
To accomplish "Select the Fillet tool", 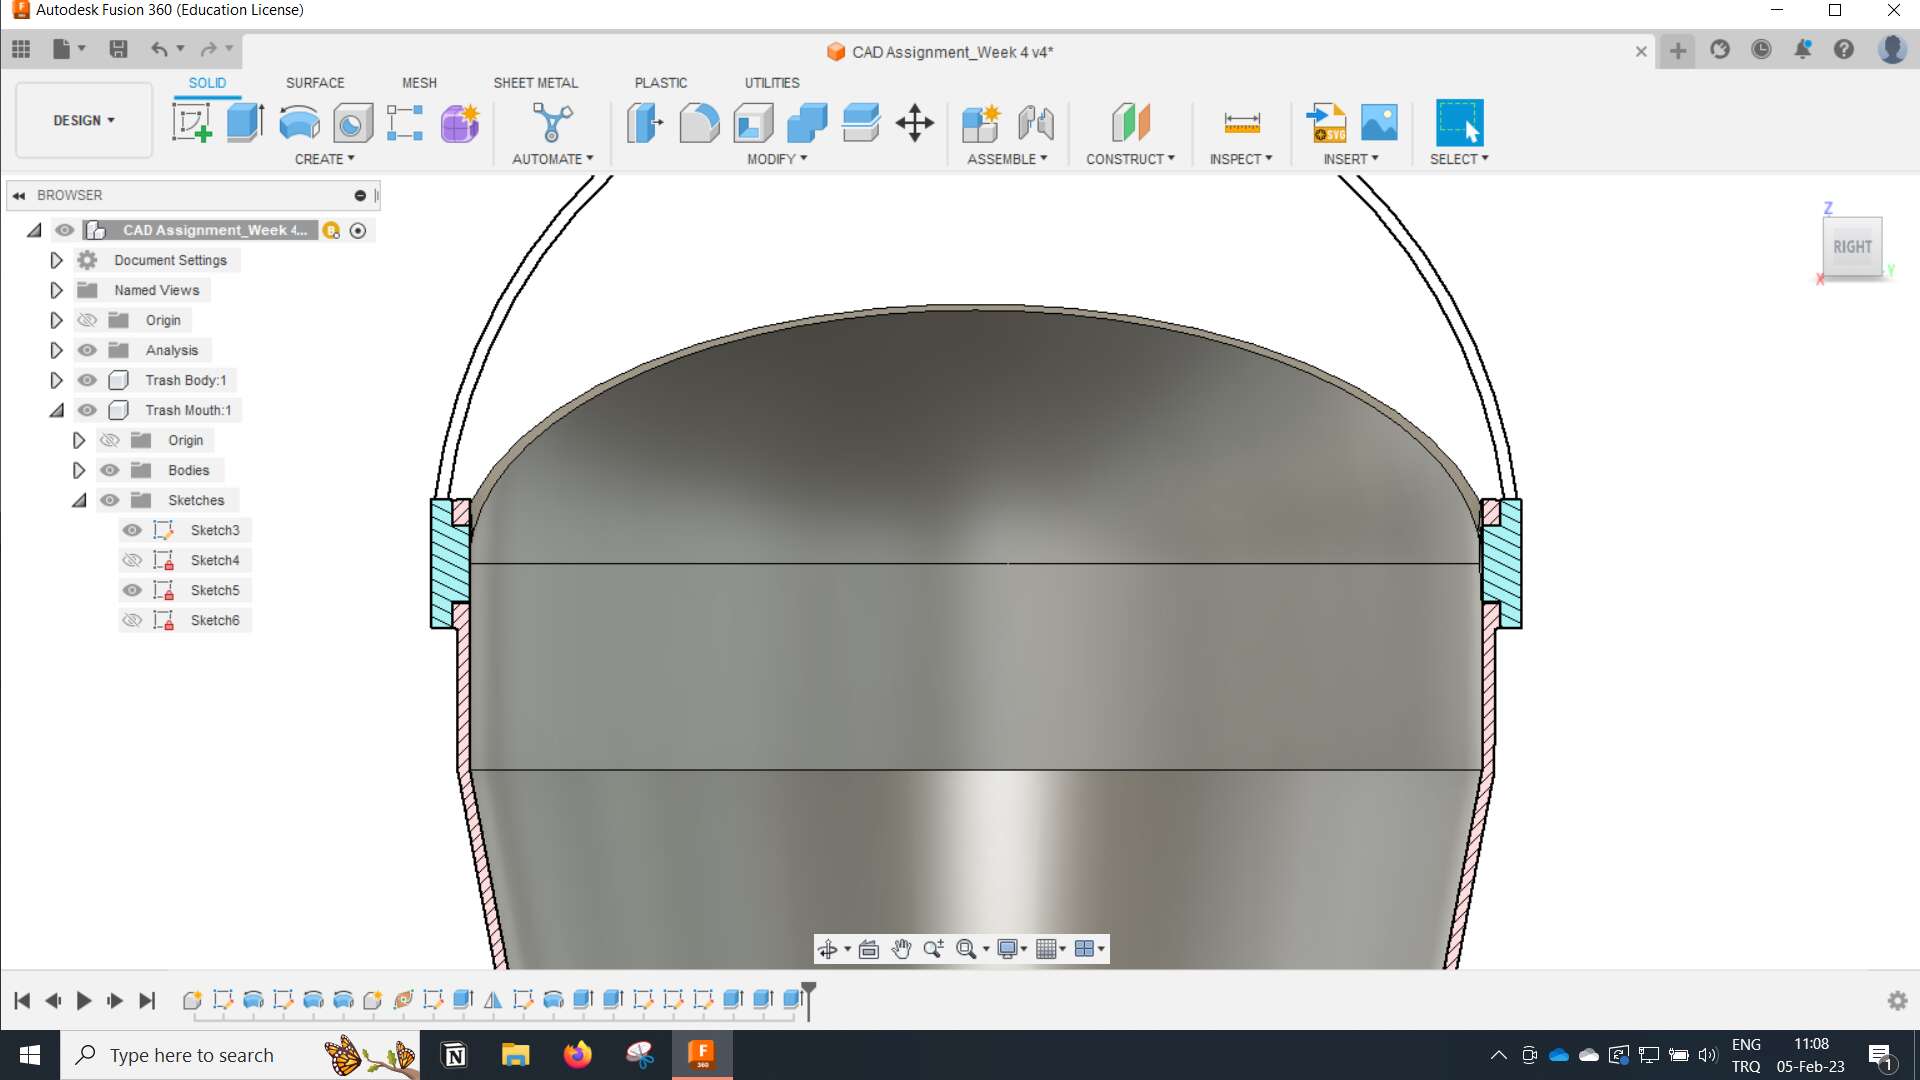I will pos(699,123).
